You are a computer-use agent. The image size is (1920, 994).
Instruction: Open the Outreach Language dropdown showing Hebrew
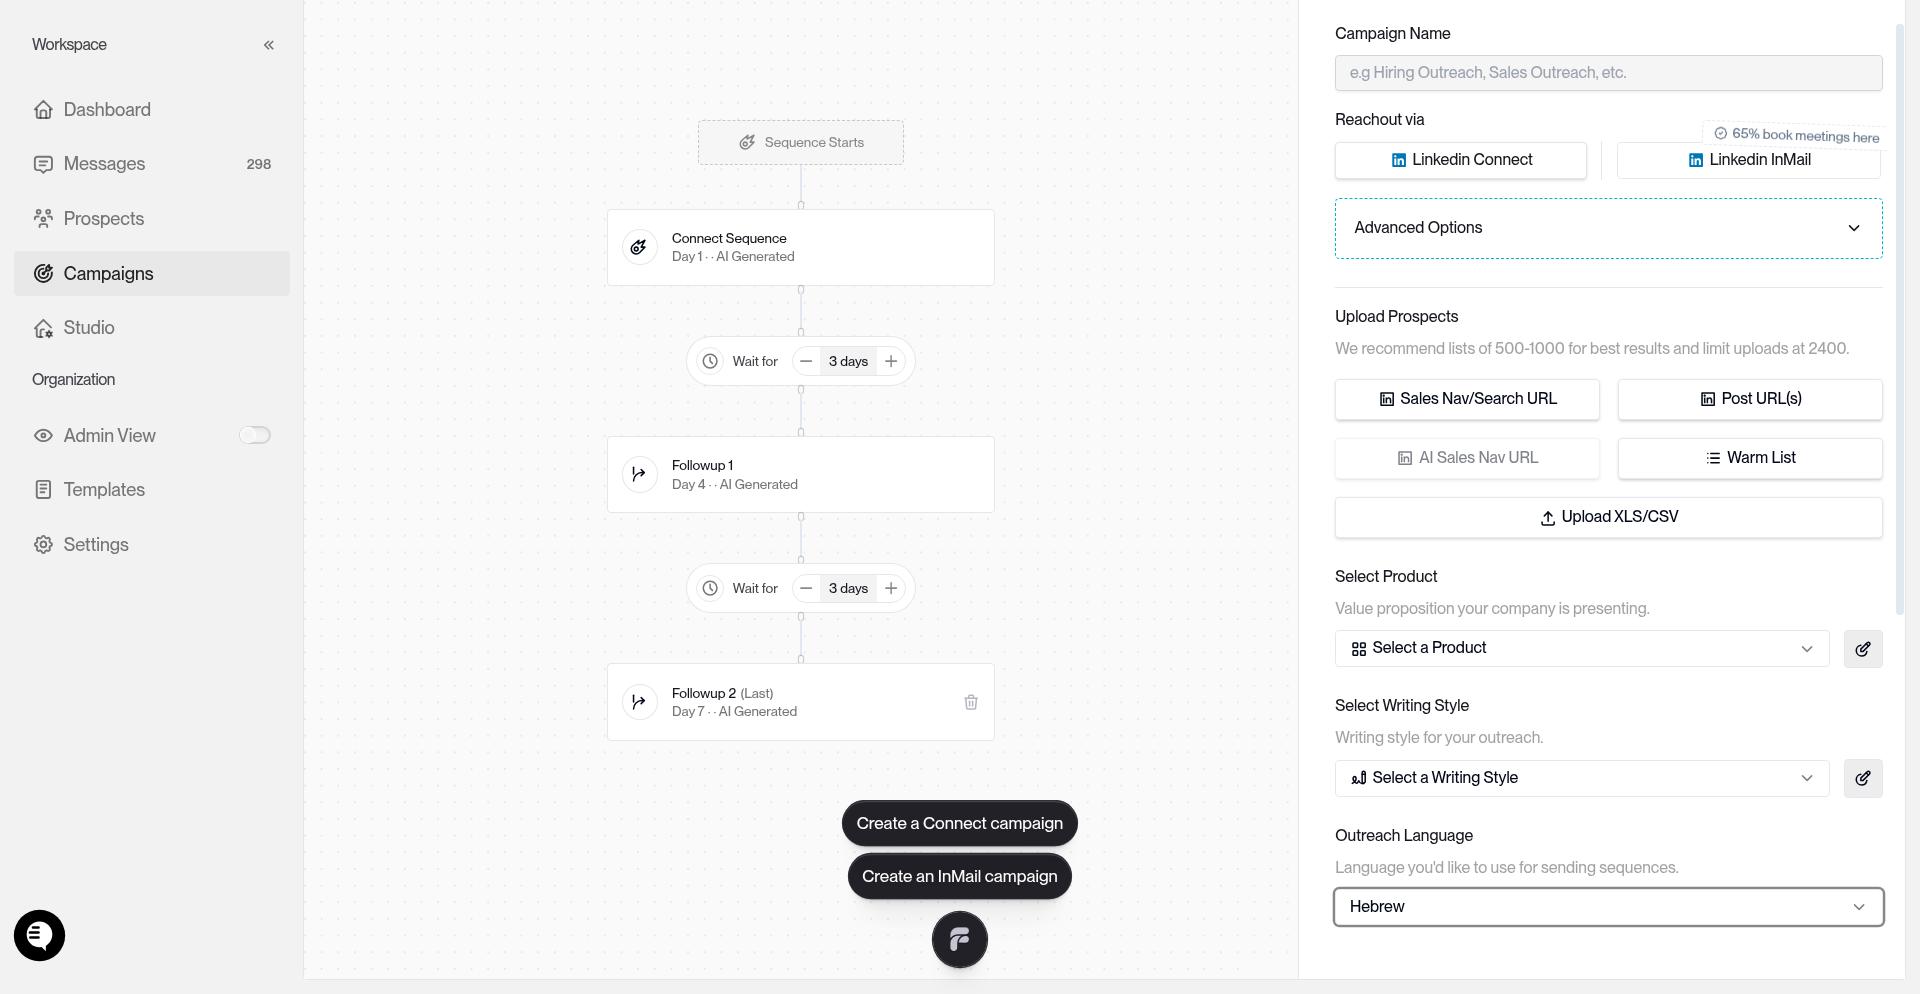[x=1608, y=907]
